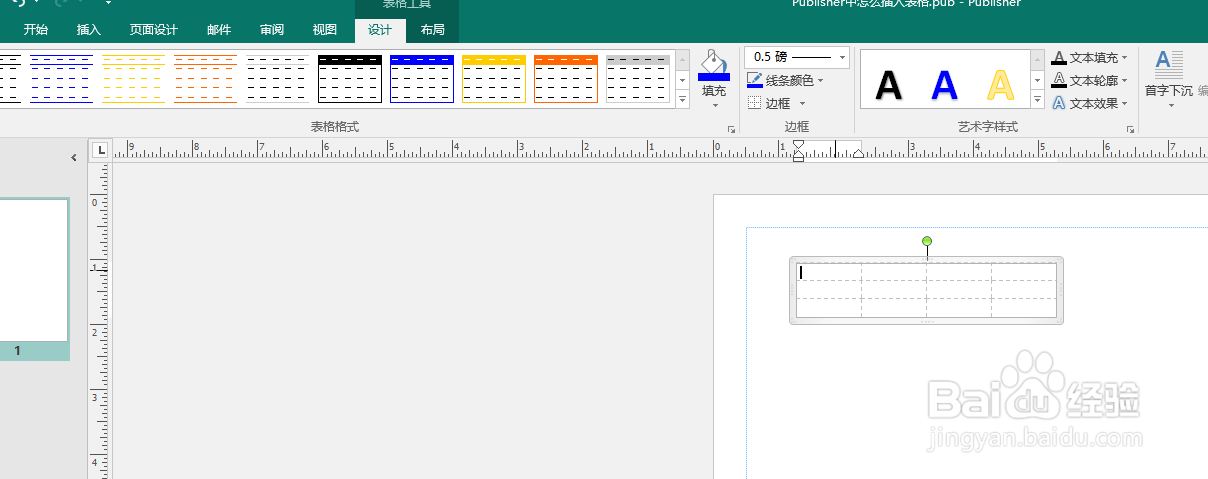Screen dimensions: 1208x479
Task: Switch to the 插入 tab
Action: click(x=89, y=30)
